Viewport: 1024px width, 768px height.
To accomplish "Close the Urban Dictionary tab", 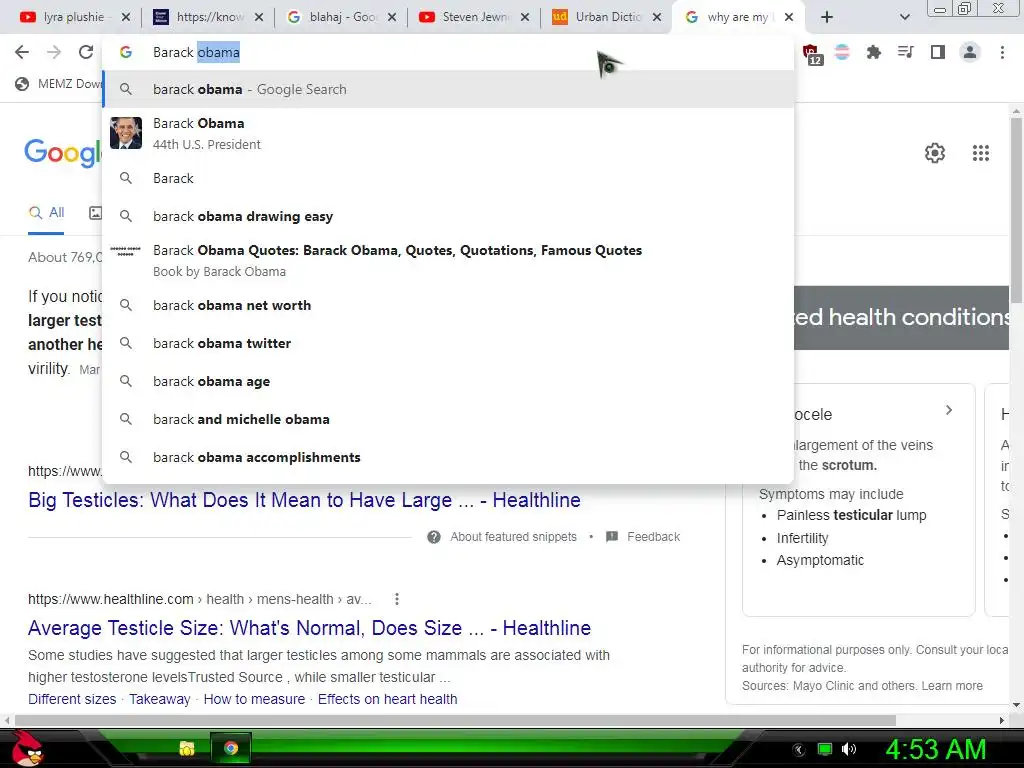I will pos(658,18).
